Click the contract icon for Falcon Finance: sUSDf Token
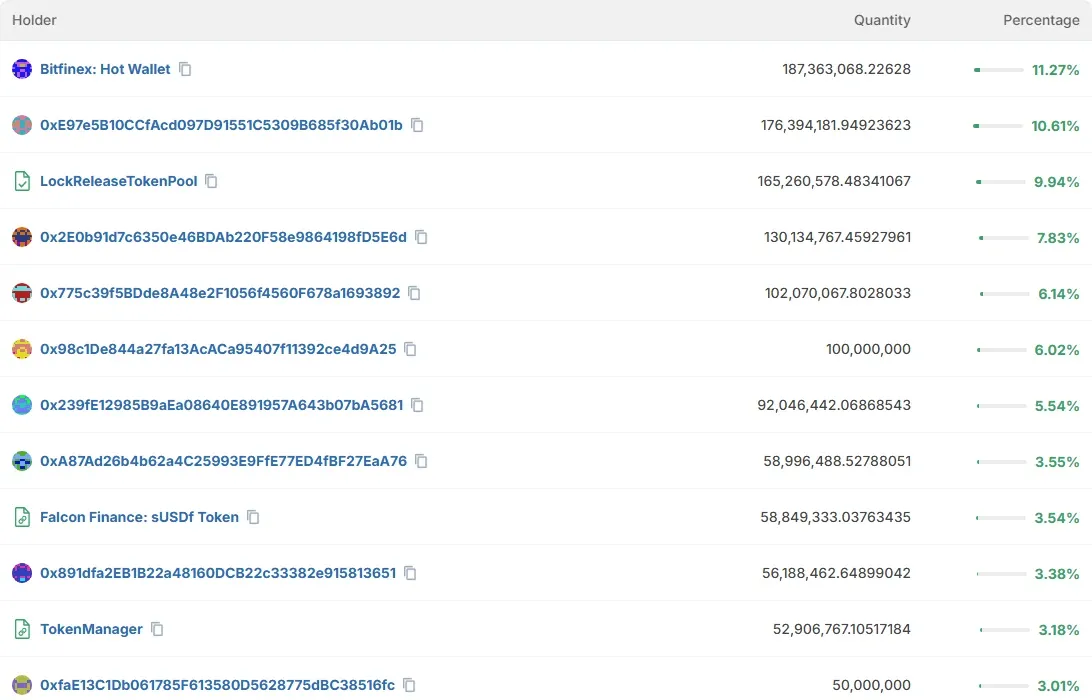The image size is (1092, 700). click(22, 517)
